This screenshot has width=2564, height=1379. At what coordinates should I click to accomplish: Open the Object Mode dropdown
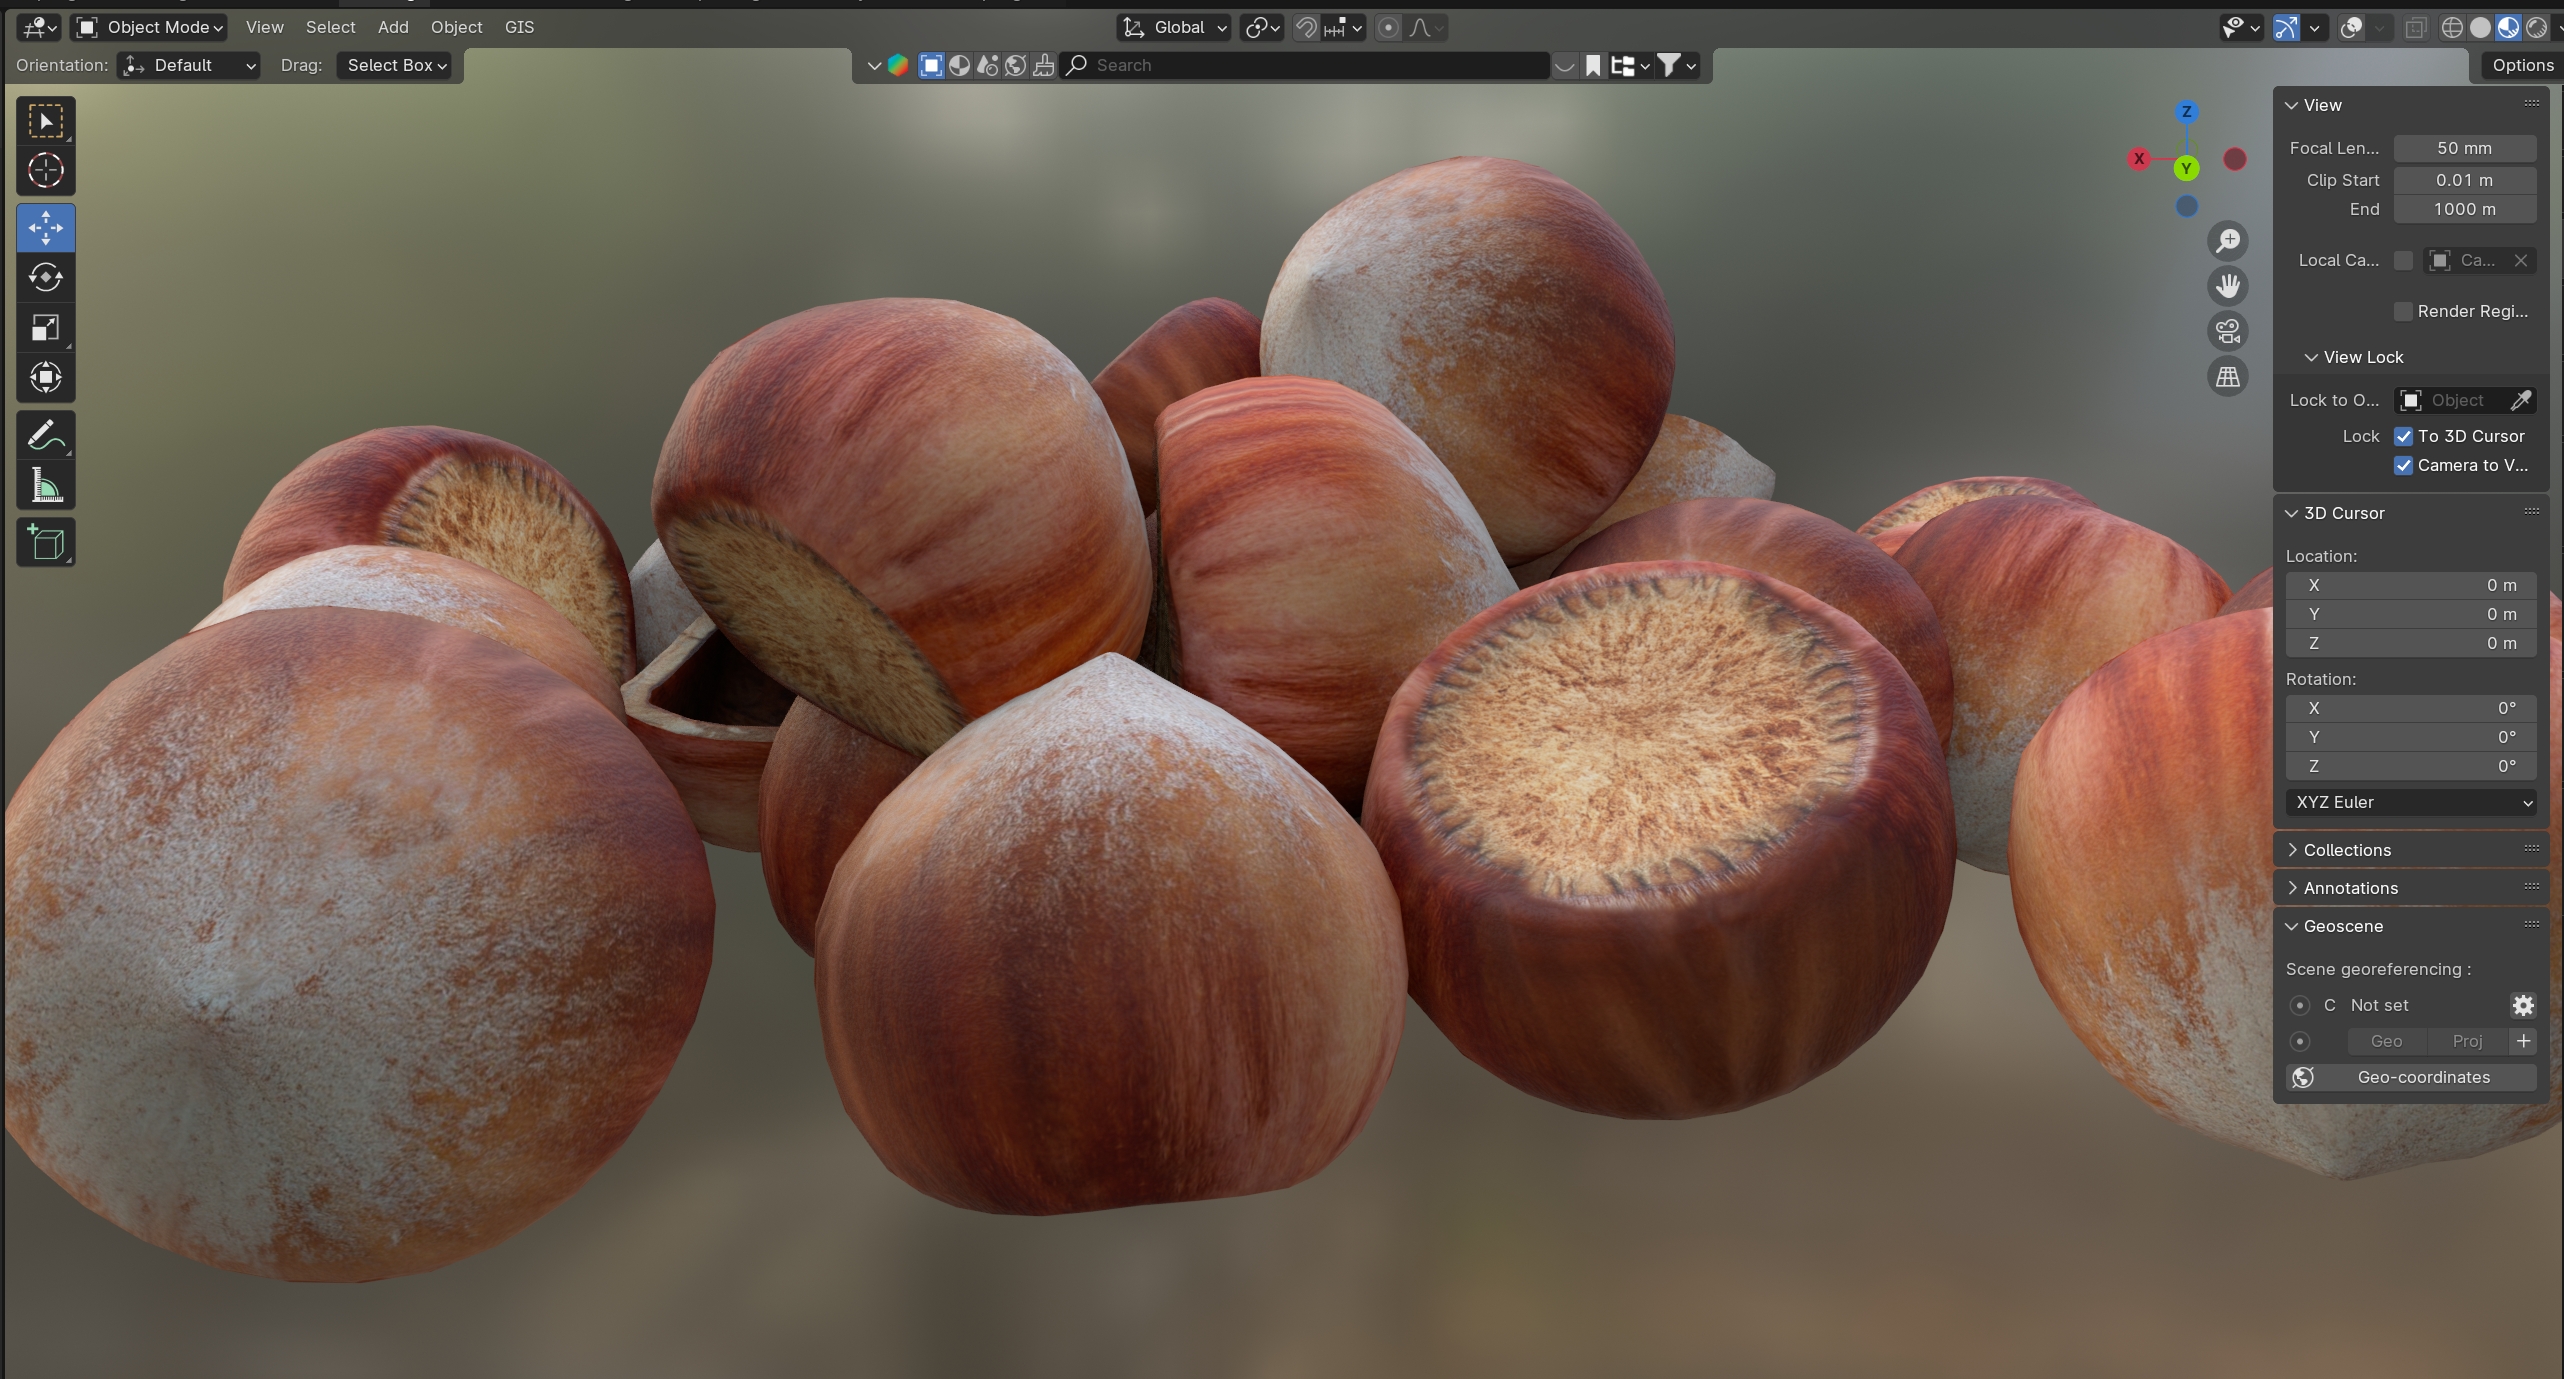point(150,27)
